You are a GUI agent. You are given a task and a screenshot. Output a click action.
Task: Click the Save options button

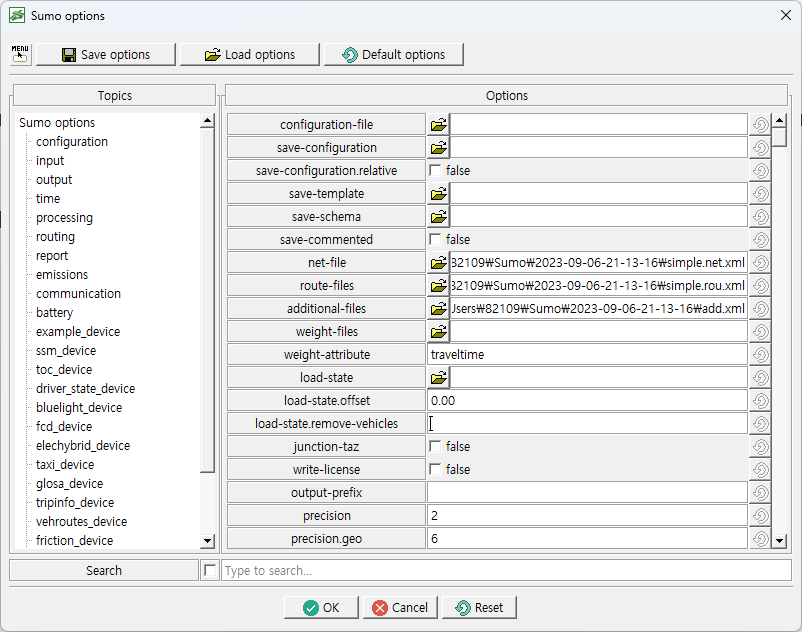coord(105,54)
